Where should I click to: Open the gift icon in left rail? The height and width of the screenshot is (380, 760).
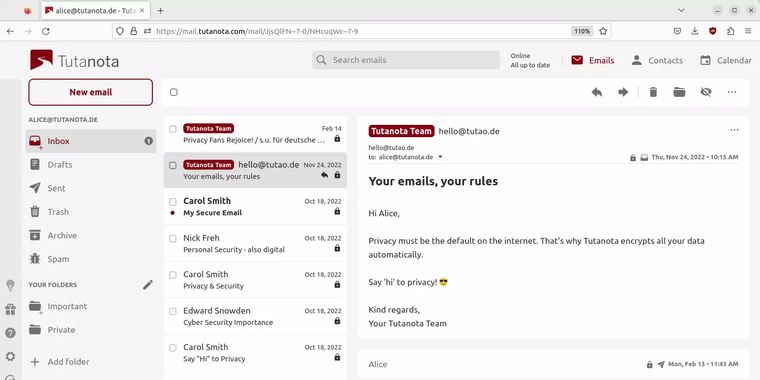click(10, 309)
